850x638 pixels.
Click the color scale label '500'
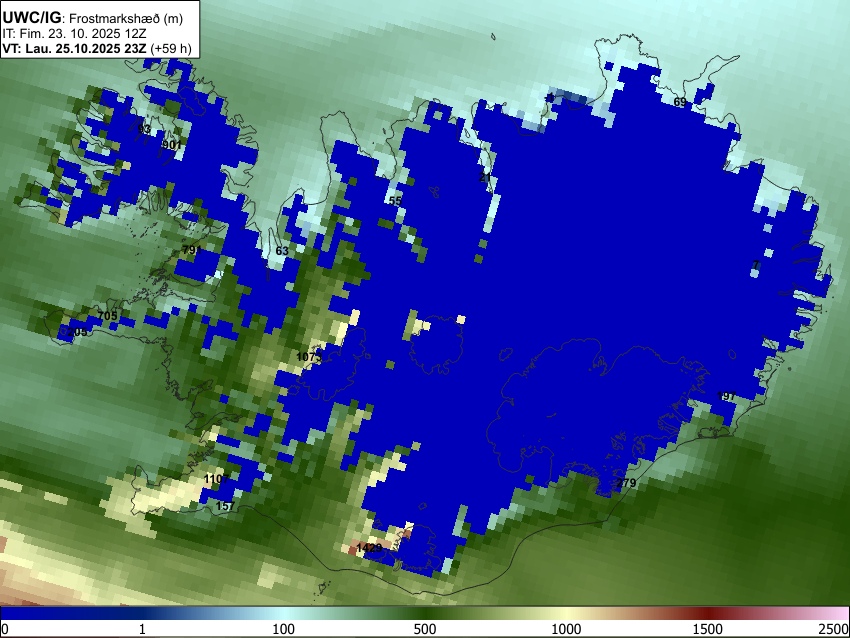[x=424, y=629]
